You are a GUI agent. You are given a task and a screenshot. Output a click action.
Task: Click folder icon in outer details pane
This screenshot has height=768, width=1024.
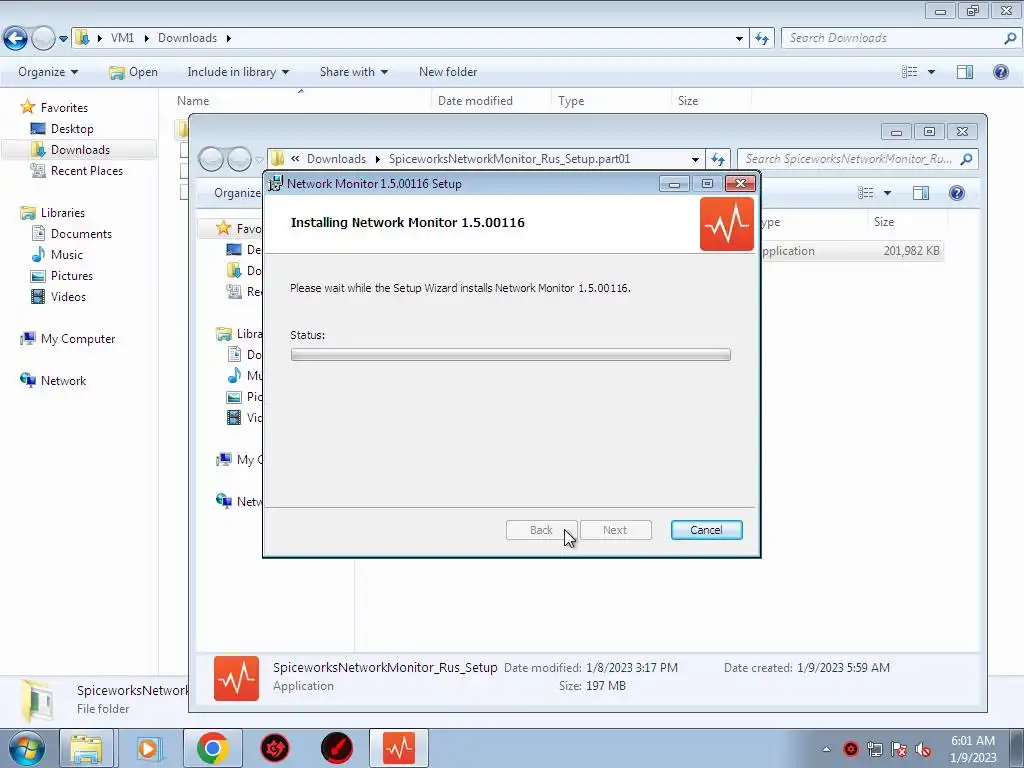(x=37, y=699)
